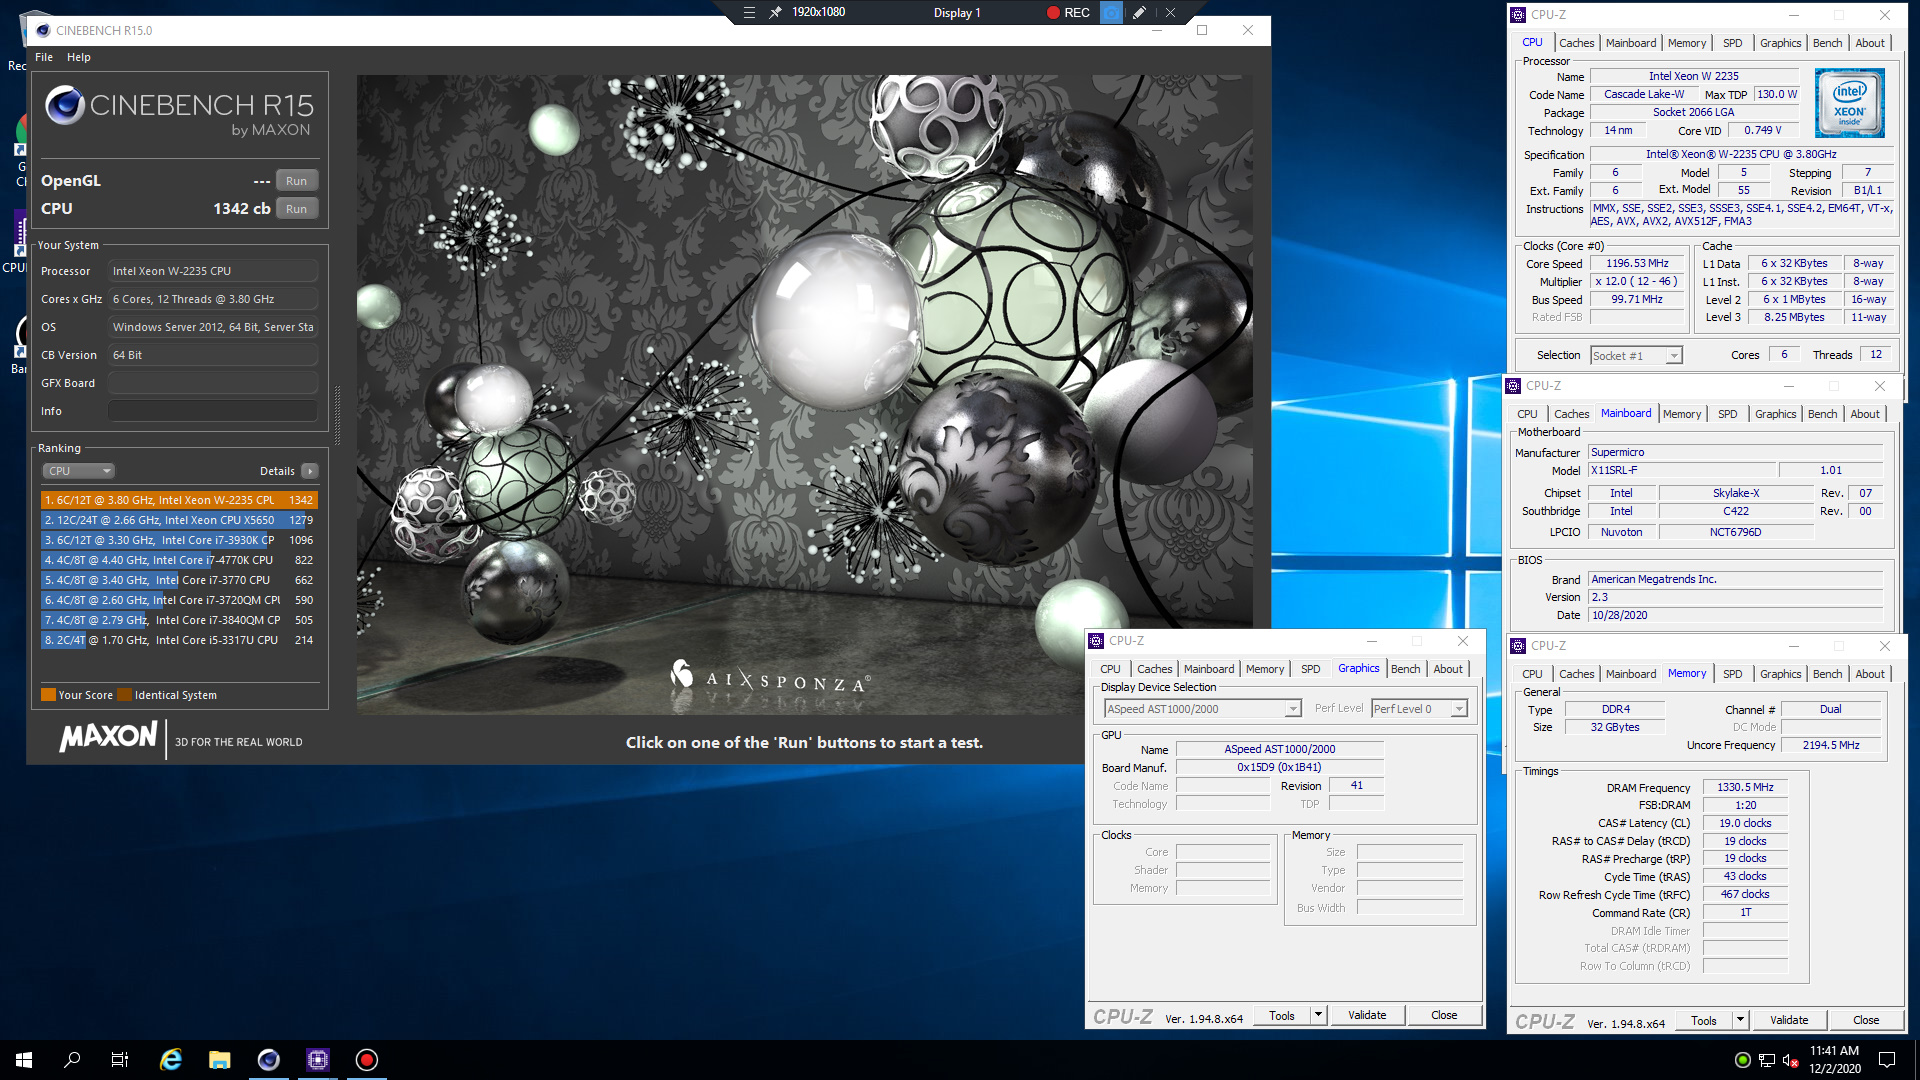Screen dimensions: 1920x1080
Task: Expand Tools arrow in CPU-Z Memory window
Action: (x=1740, y=1020)
